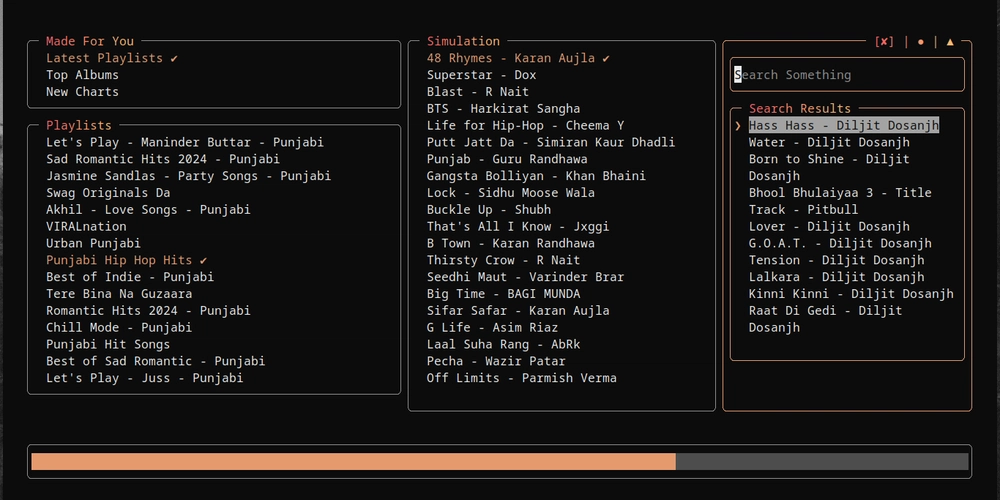Select Kinni Kinni - Diljit Dosanjh result

coord(851,294)
